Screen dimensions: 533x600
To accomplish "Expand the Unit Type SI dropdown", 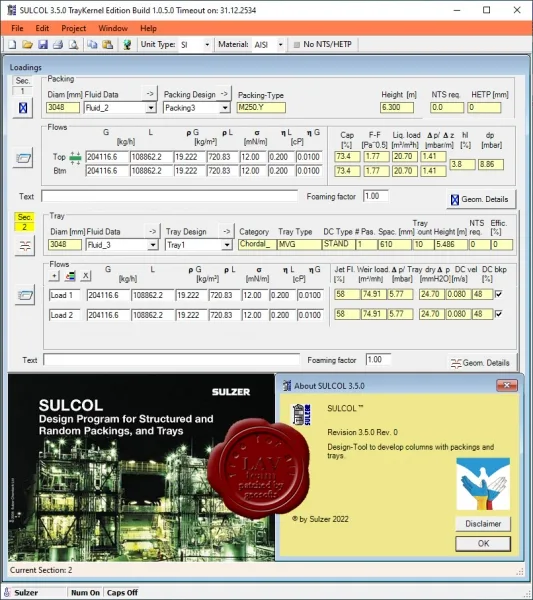I will pyautogui.click(x=207, y=45).
